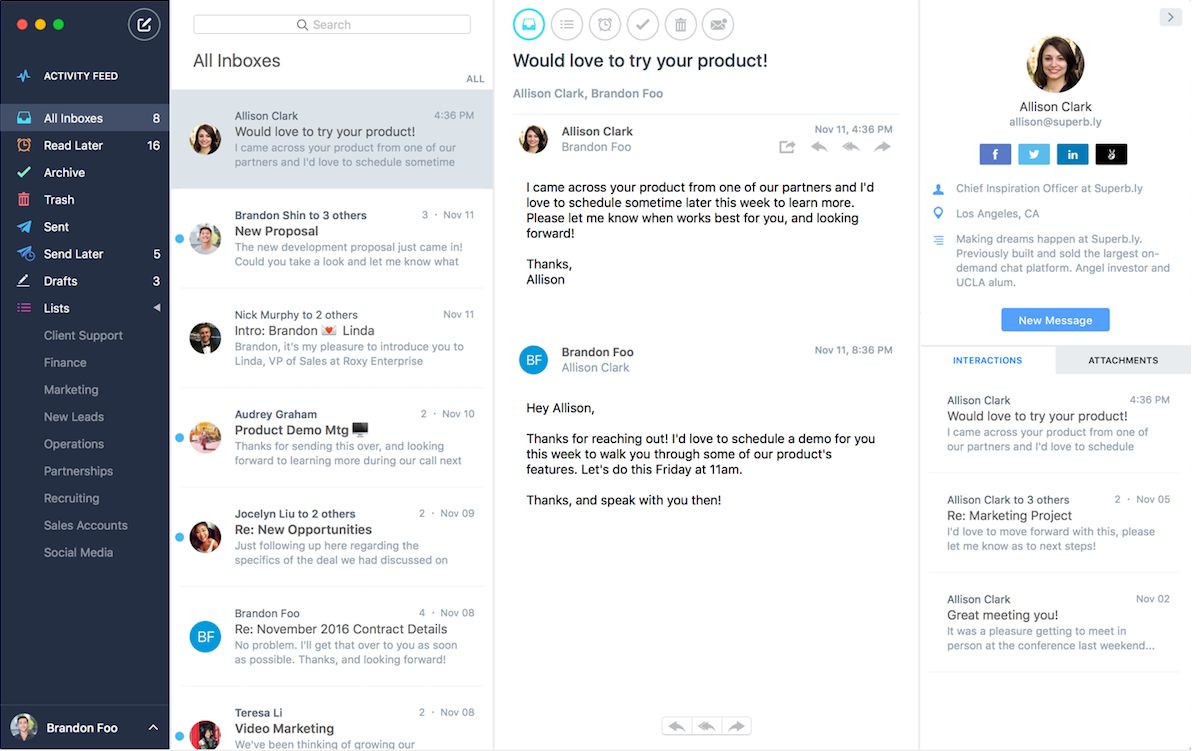Collapse the Lists section in the sidebar
The height and width of the screenshot is (751, 1192).
156,308
